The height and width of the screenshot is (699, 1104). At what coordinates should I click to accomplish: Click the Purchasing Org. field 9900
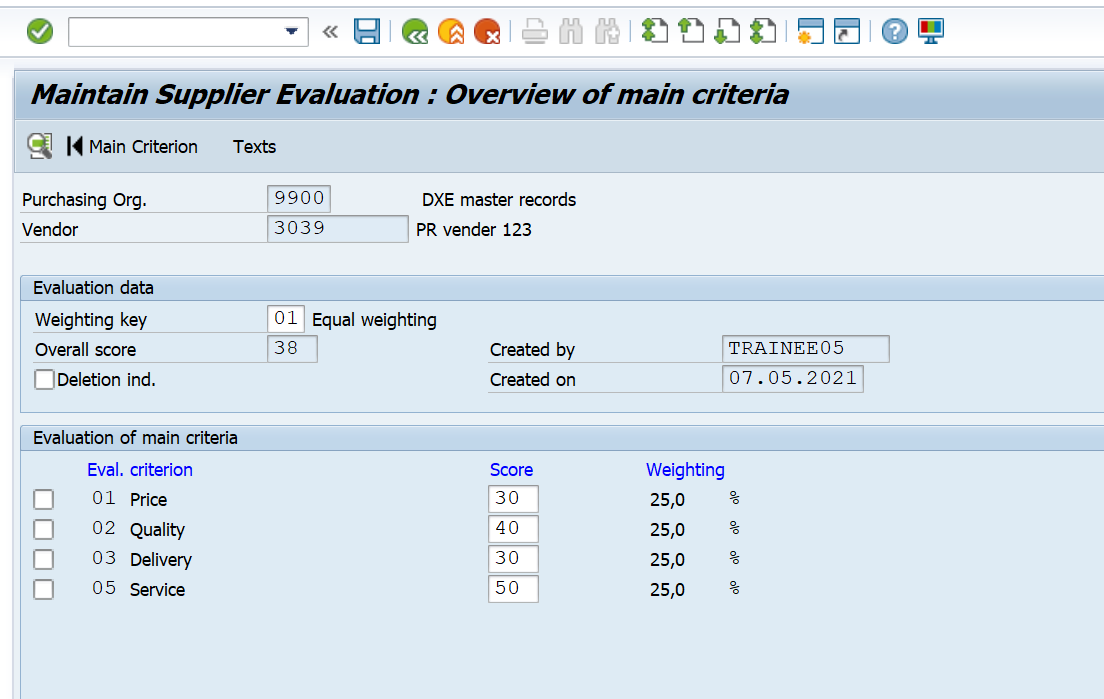pyautogui.click(x=299, y=199)
